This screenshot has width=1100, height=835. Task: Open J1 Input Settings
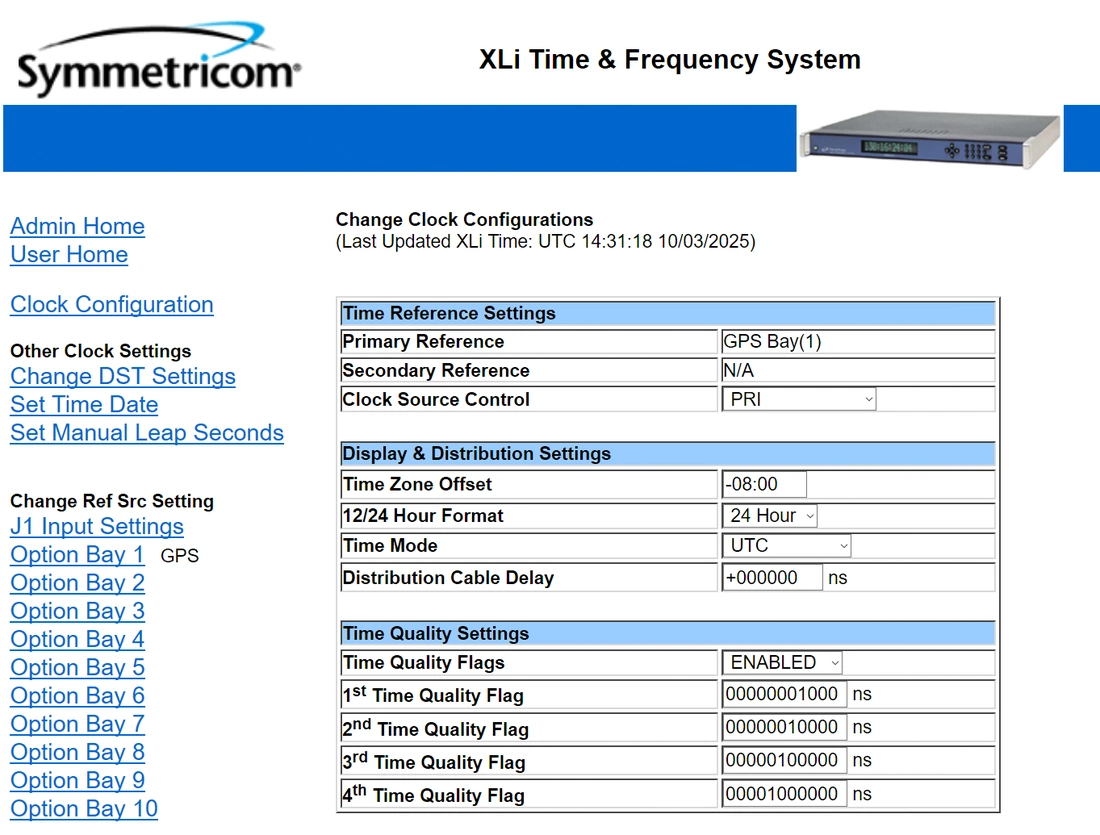pos(97,527)
